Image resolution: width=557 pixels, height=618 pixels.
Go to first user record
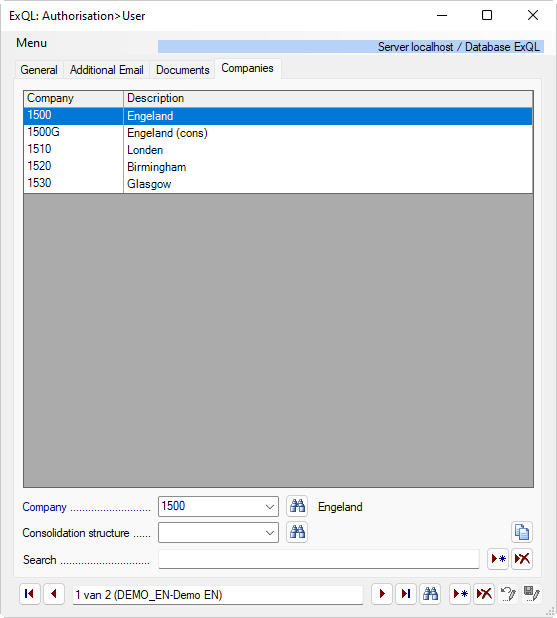(30, 594)
